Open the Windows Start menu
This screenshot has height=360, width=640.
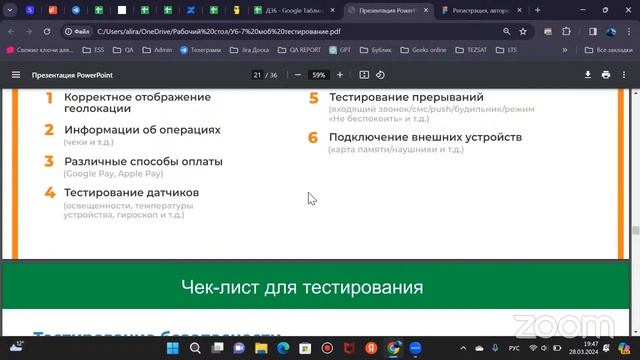[x=173, y=348]
